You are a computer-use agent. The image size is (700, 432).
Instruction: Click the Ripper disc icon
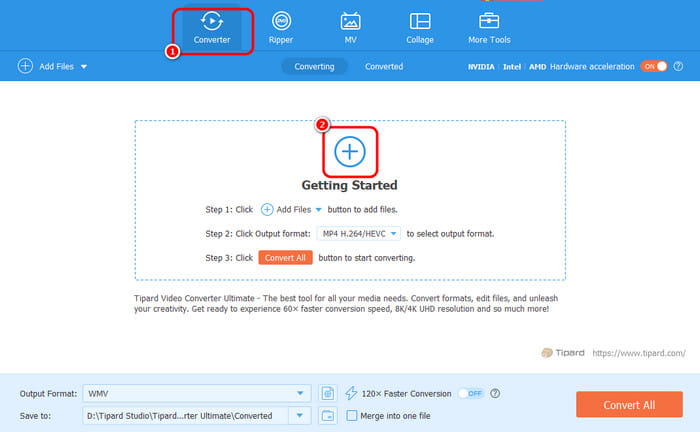(x=281, y=21)
